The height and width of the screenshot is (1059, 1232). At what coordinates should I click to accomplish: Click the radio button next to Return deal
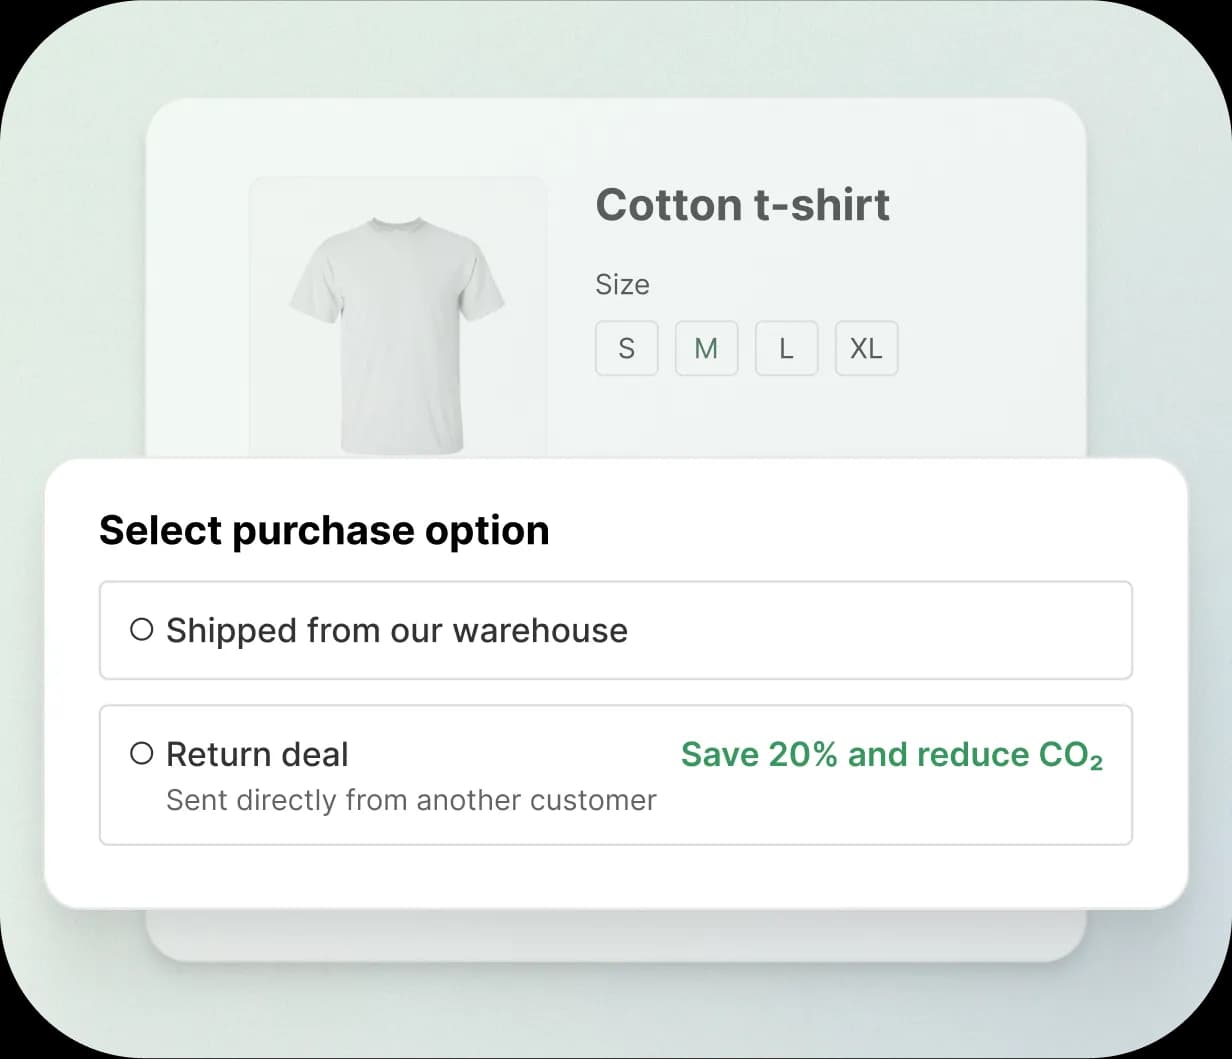(141, 754)
